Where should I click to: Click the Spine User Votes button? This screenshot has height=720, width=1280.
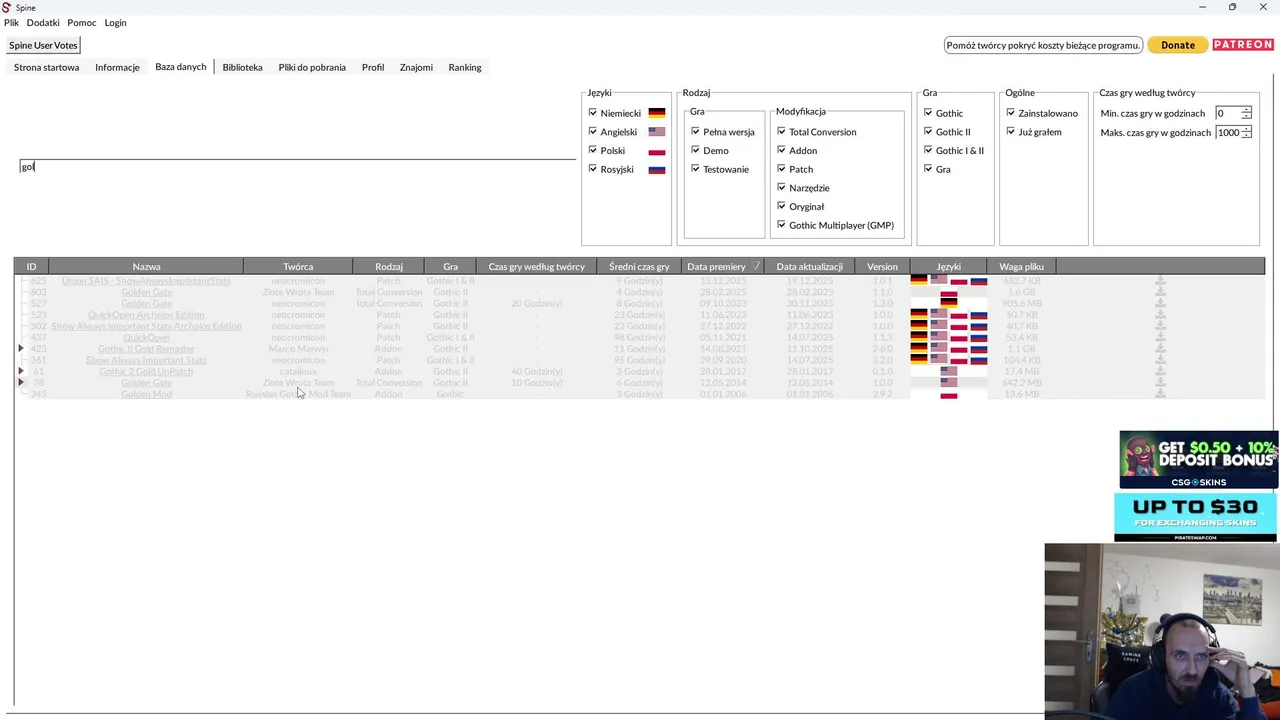(43, 45)
